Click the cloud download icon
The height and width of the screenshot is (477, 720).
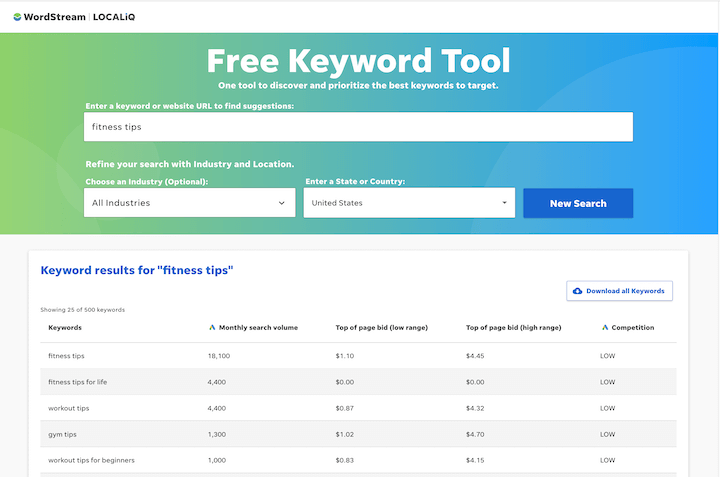pyautogui.click(x=577, y=291)
